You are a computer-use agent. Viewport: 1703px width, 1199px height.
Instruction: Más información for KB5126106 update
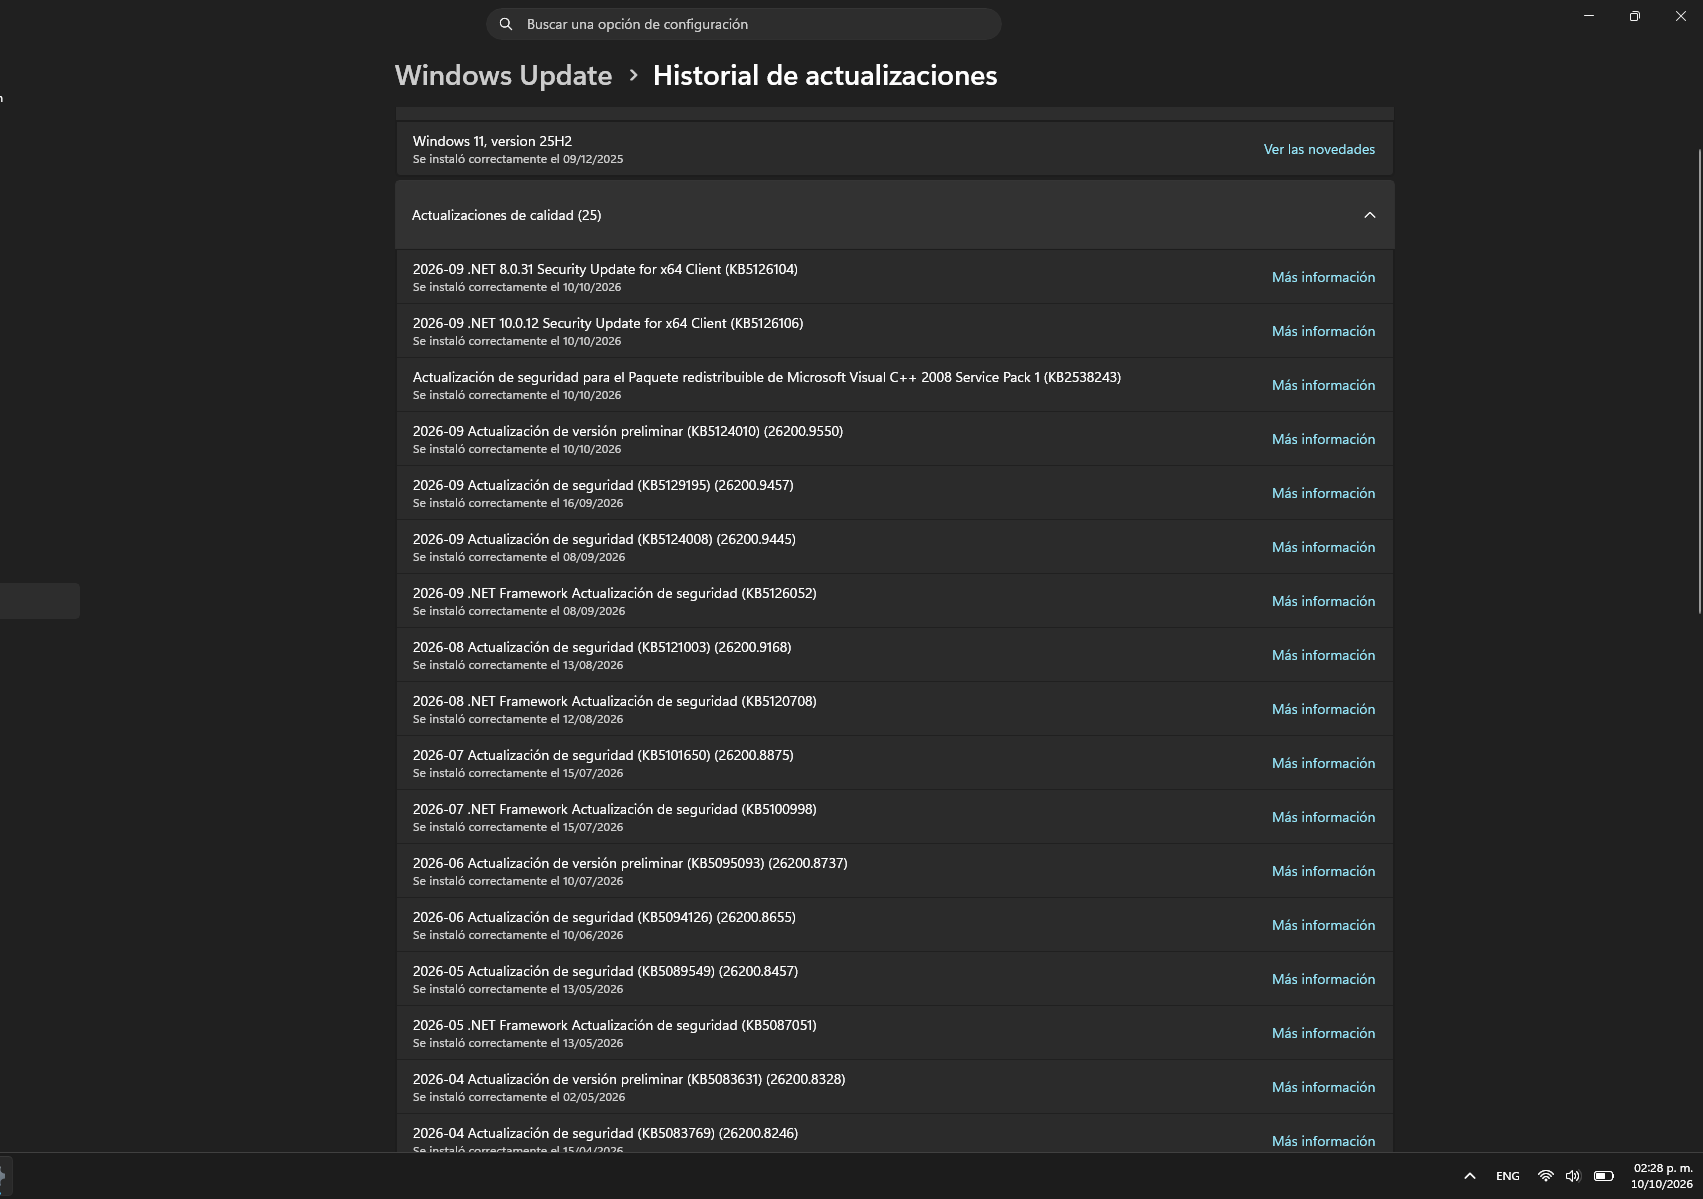pyautogui.click(x=1323, y=331)
